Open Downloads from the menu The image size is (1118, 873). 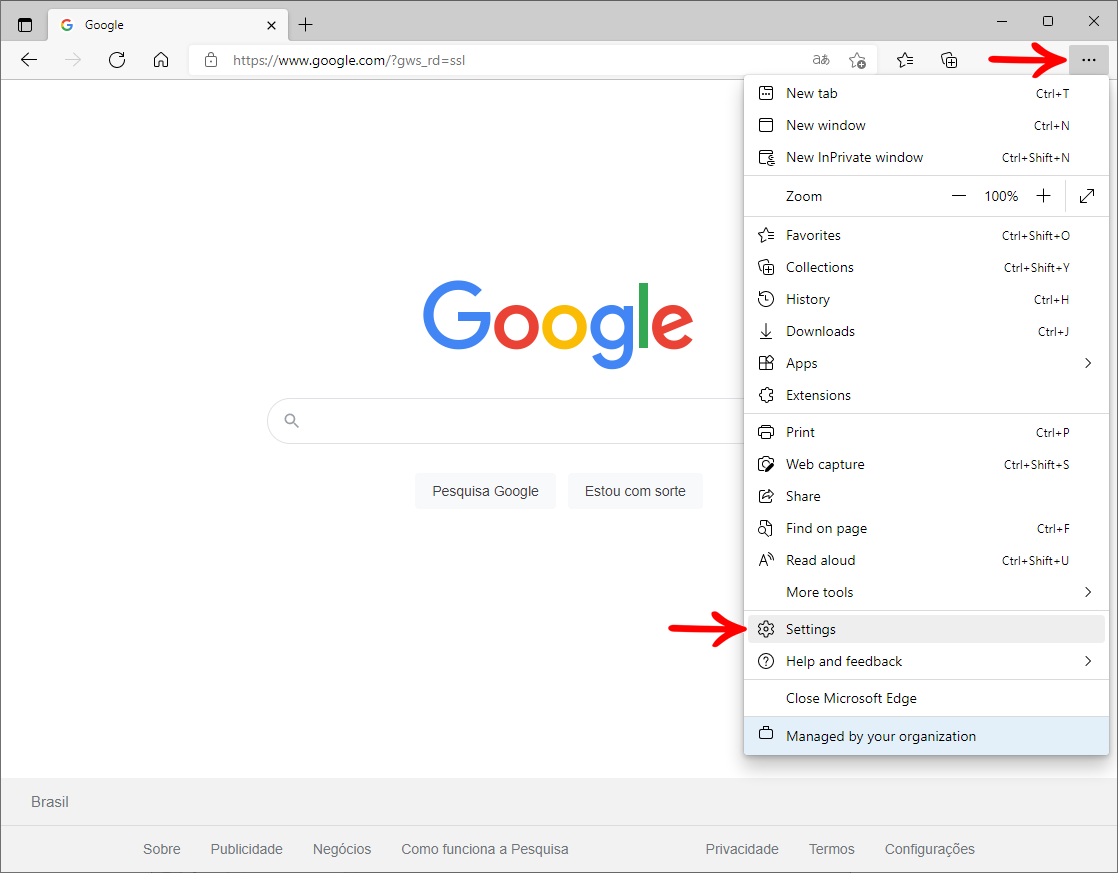pos(925,332)
